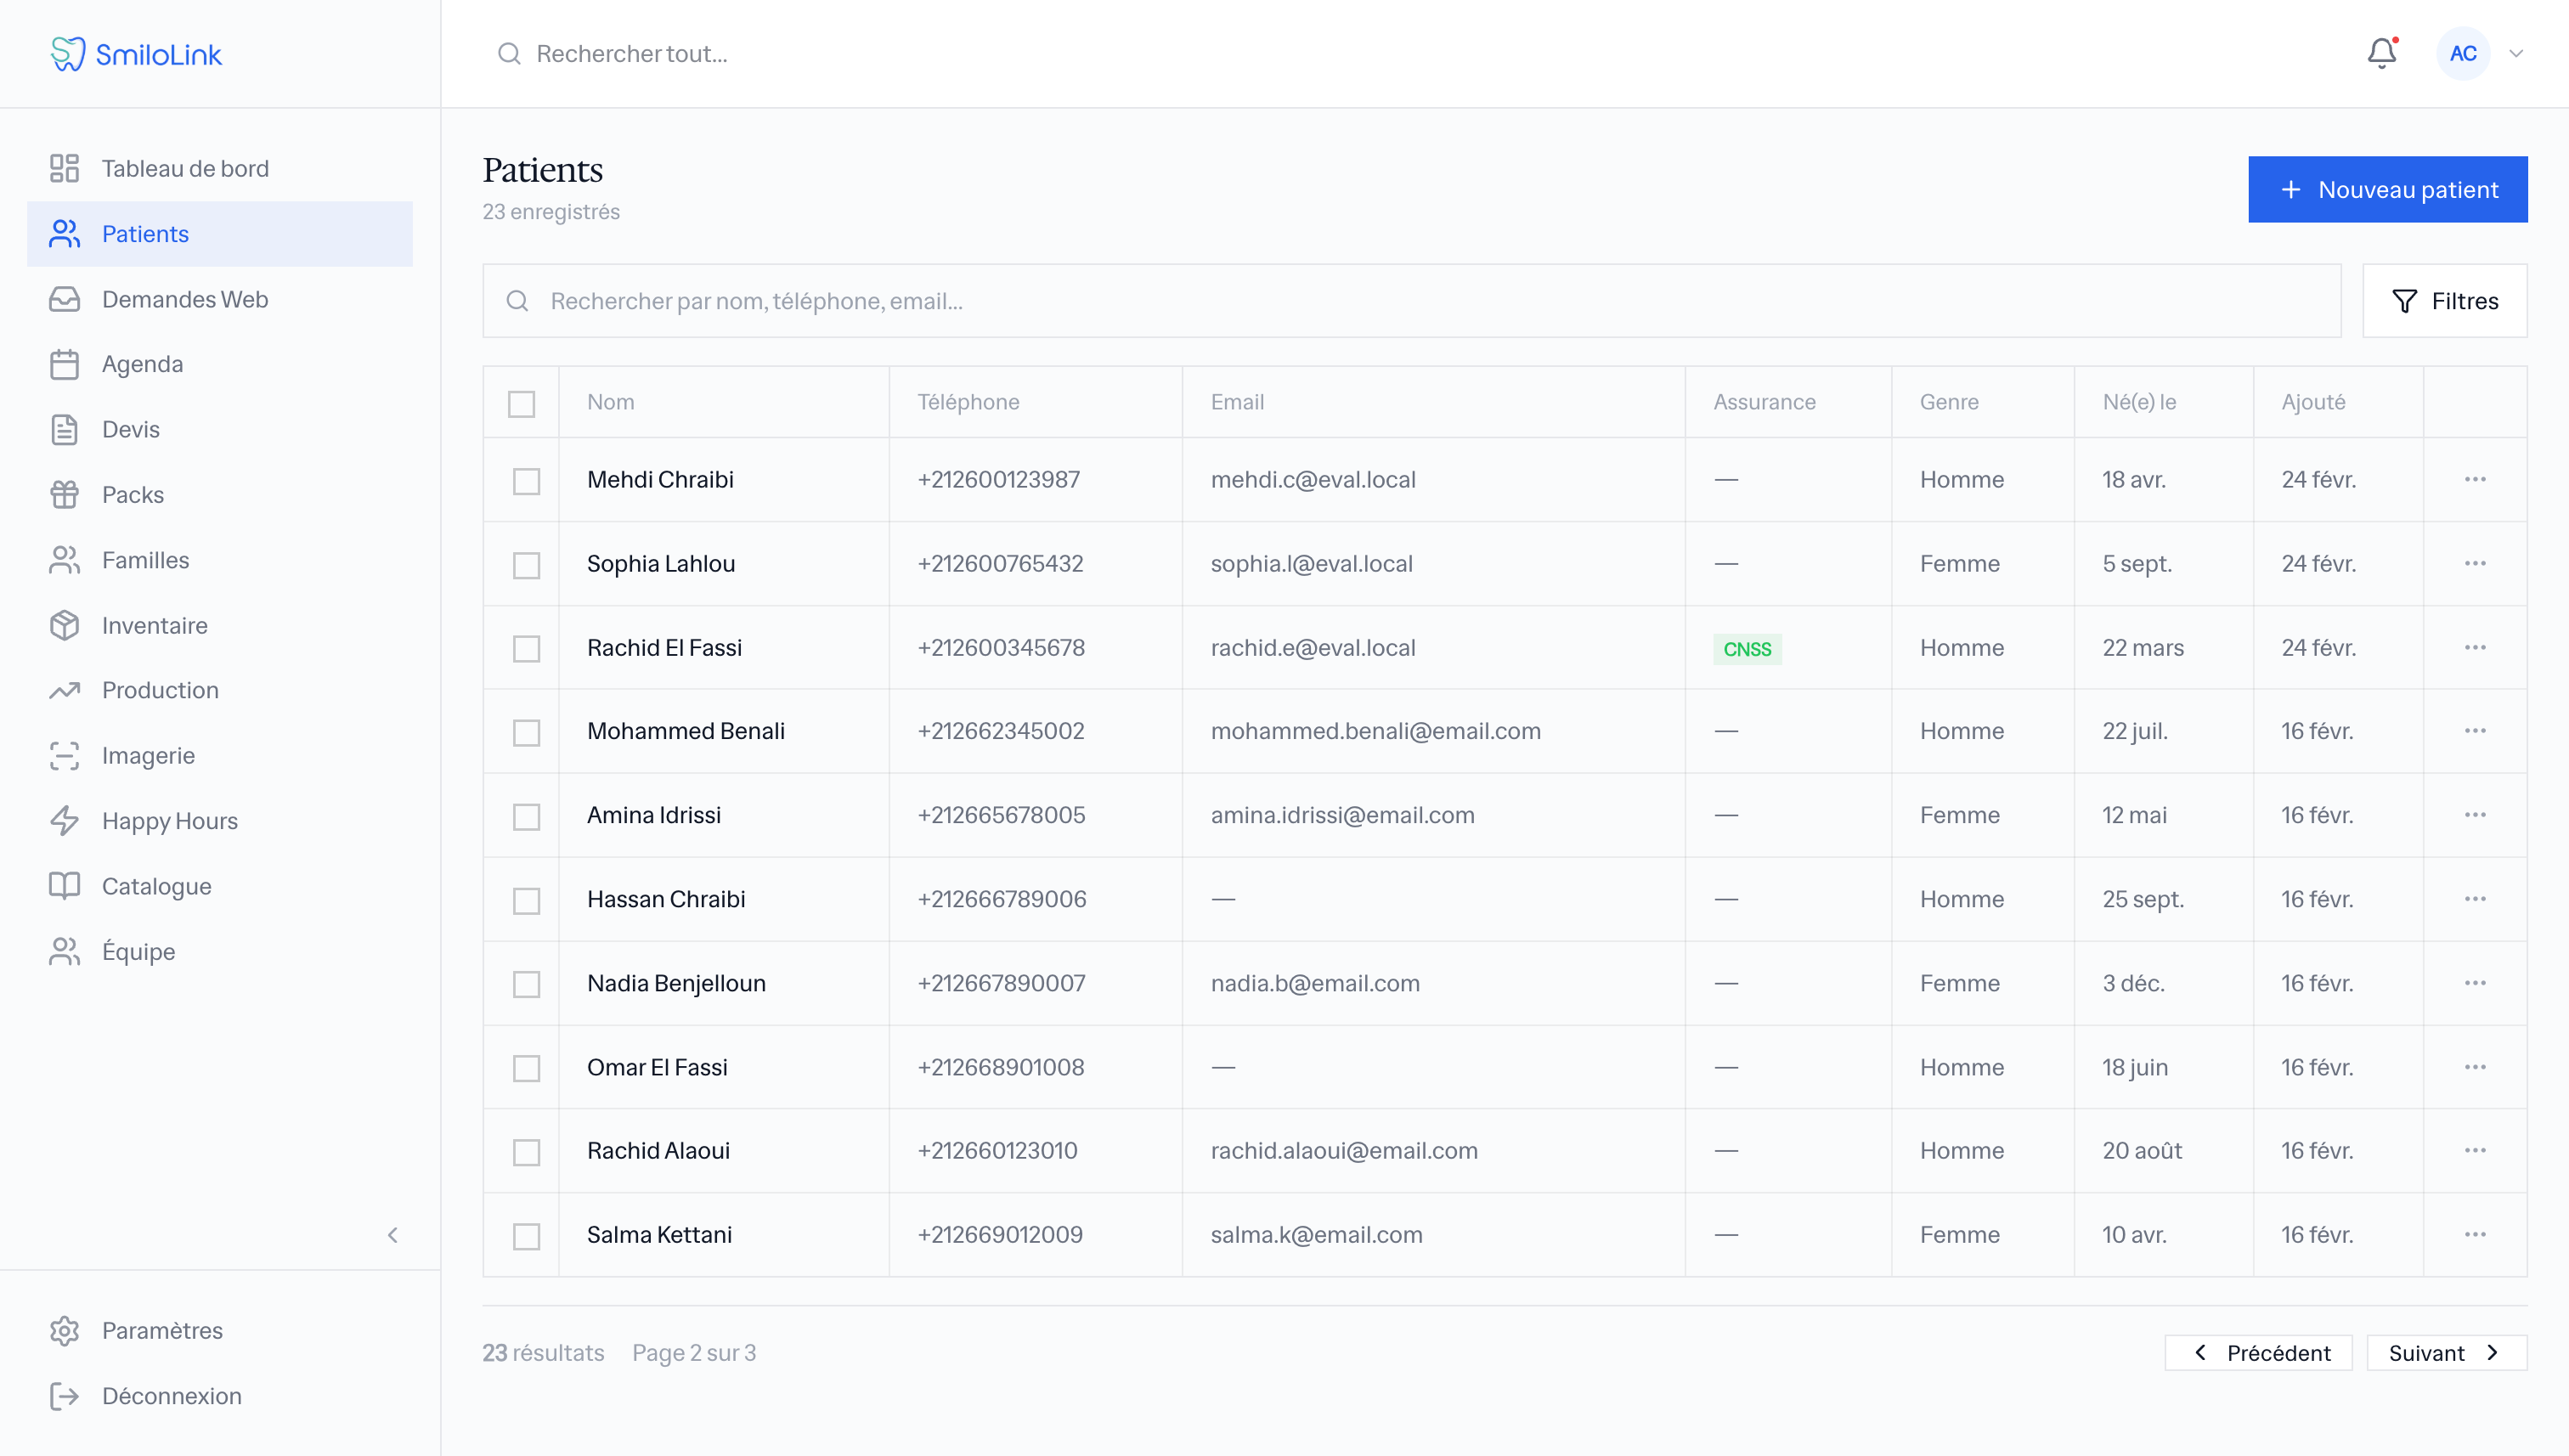Click the Déconnexion logout icon

click(x=64, y=1395)
